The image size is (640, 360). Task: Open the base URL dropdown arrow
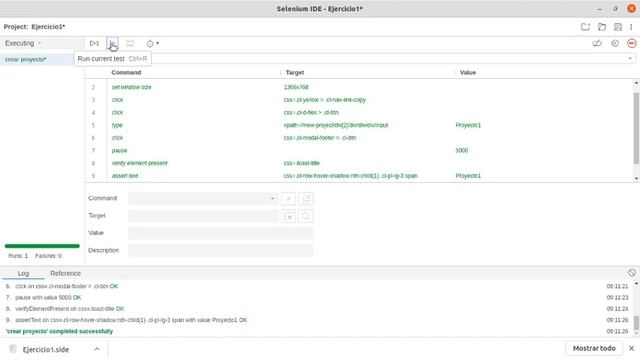pyautogui.click(x=630, y=59)
